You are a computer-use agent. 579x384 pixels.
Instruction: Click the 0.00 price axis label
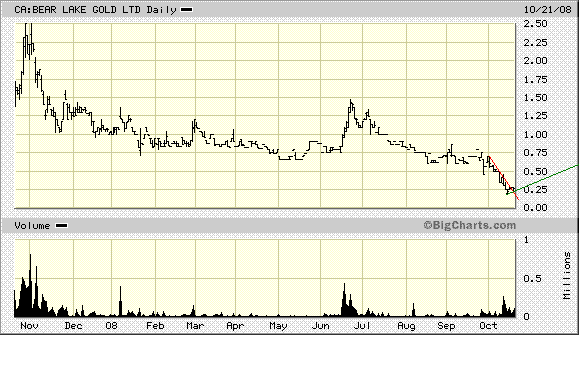pos(535,208)
